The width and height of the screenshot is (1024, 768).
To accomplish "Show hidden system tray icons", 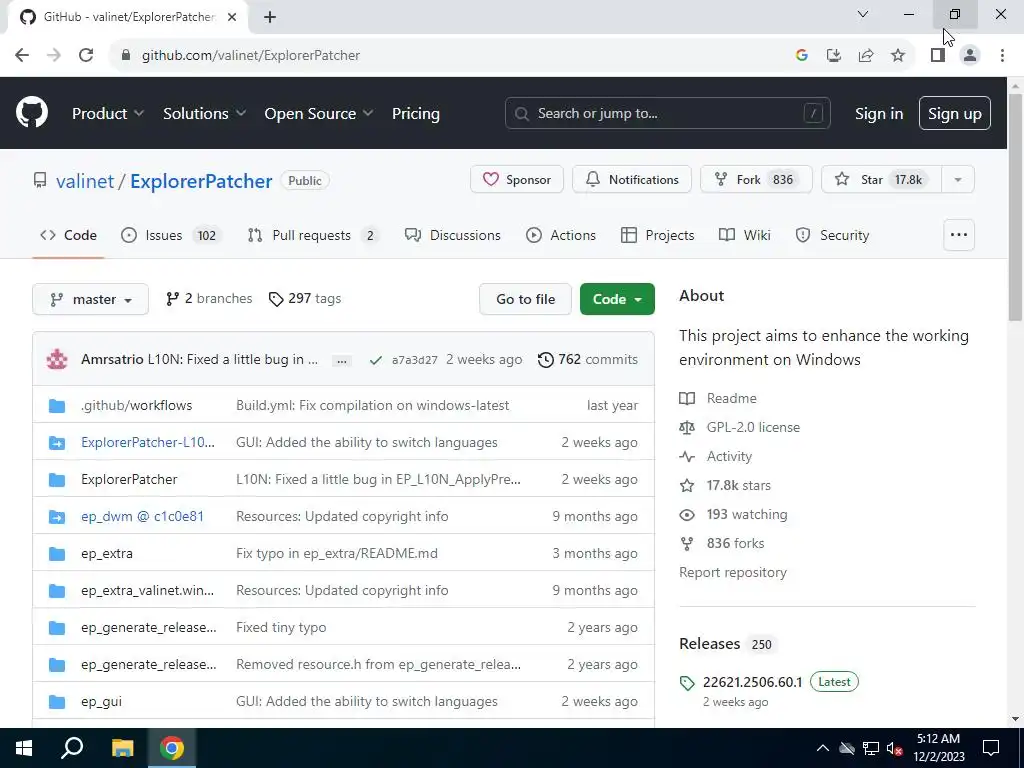I will click(823, 748).
